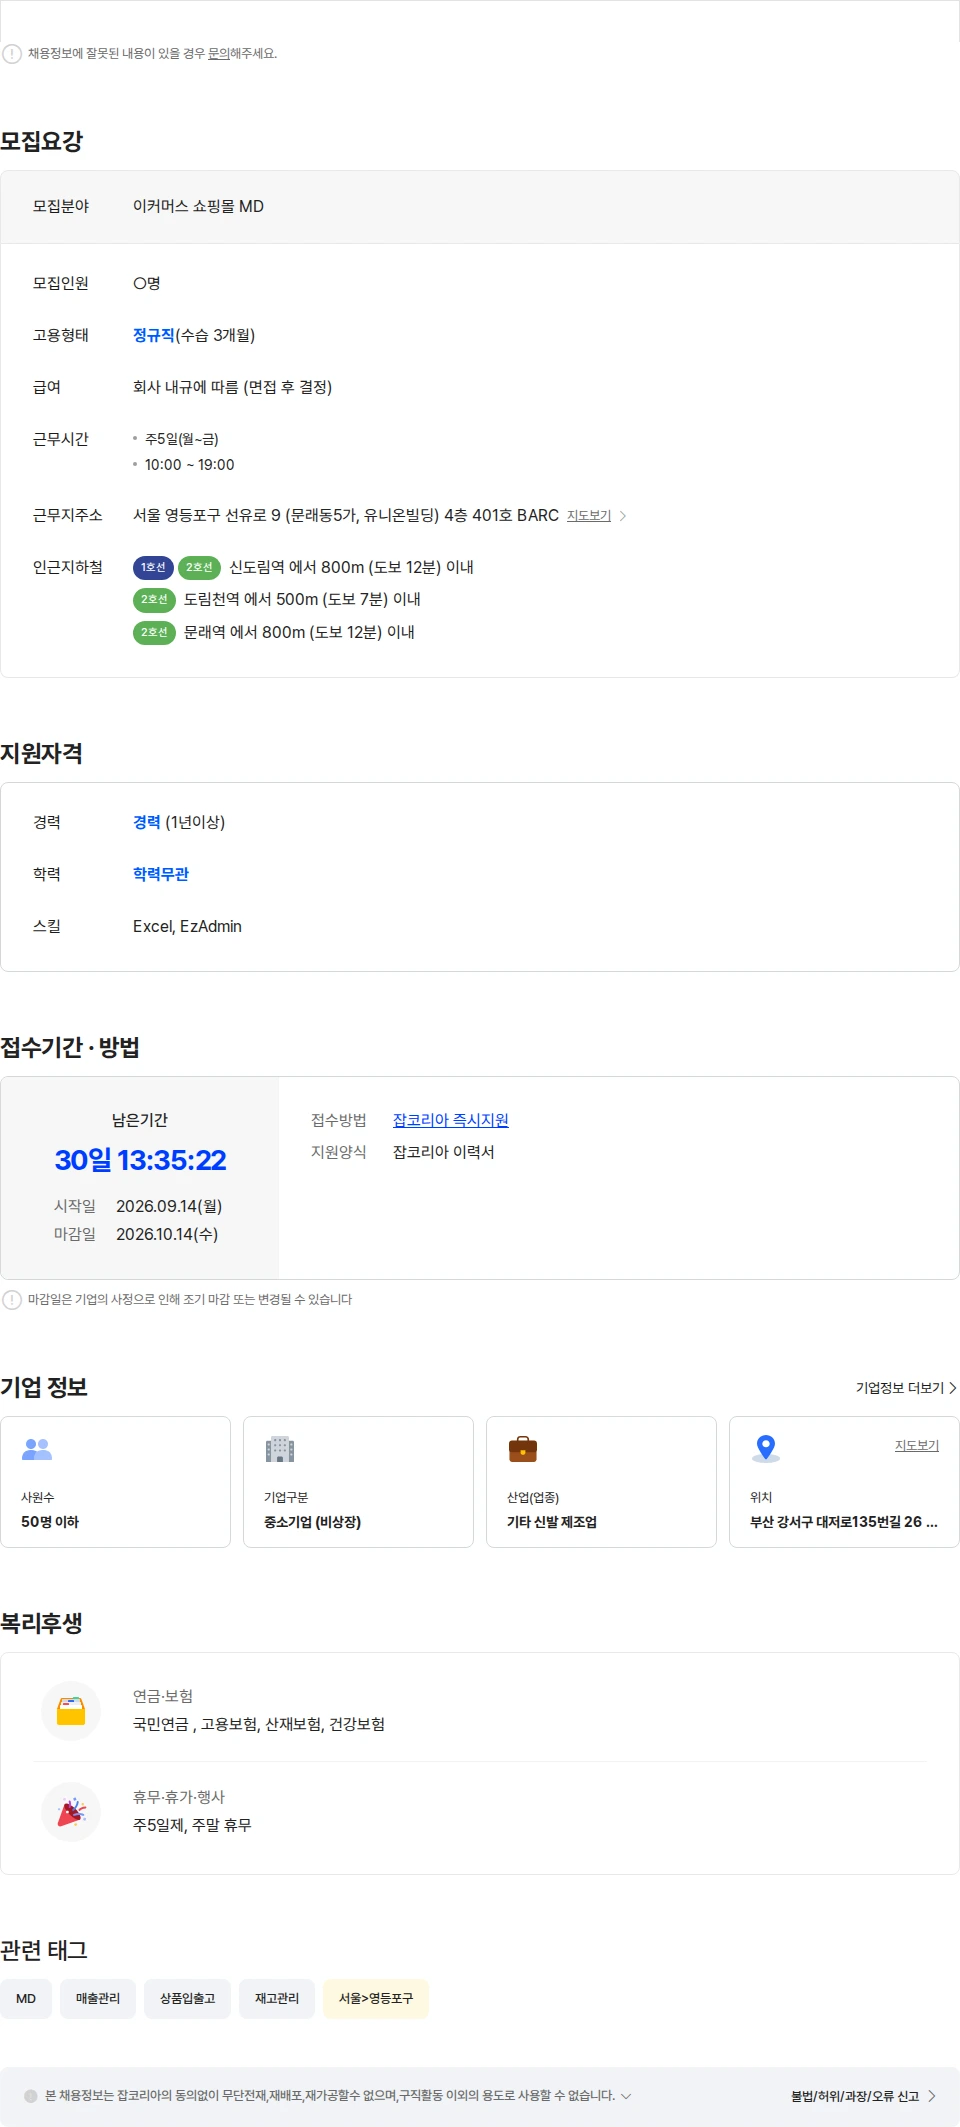Click 1호선 badge at 신도림역
This screenshot has height=2127, width=960.
[153, 568]
